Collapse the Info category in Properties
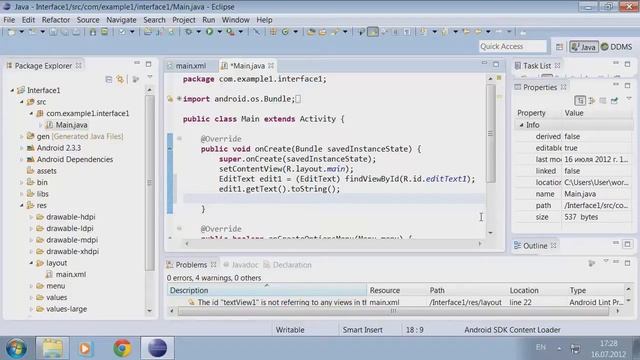The height and width of the screenshot is (360, 640). pyautogui.click(x=521, y=125)
